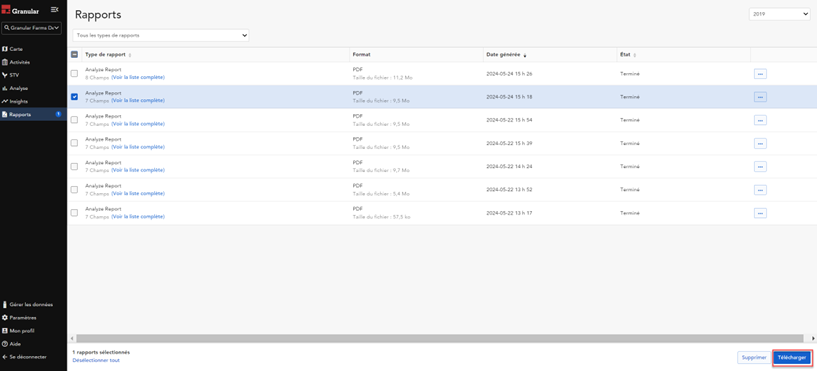The width and height of the screenshot is (817, 371).
Task: Open the Activités sidebar item
Action: (x=16, y=62)
